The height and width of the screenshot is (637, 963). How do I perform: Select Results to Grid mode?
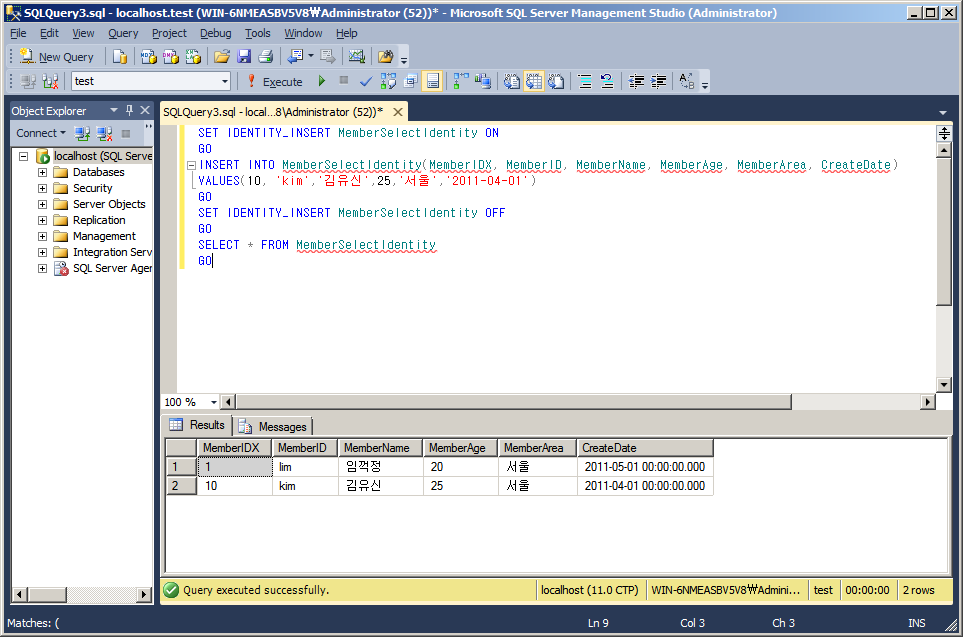[534, 81]
